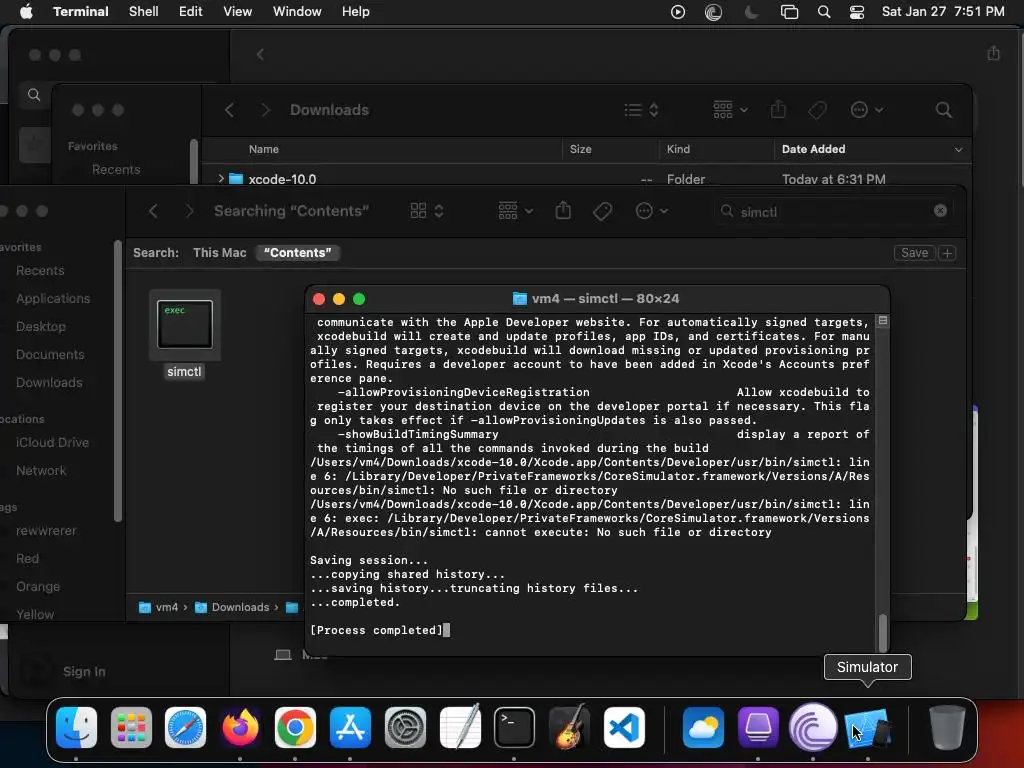Open the App Store Dock icon

(350, 727)
